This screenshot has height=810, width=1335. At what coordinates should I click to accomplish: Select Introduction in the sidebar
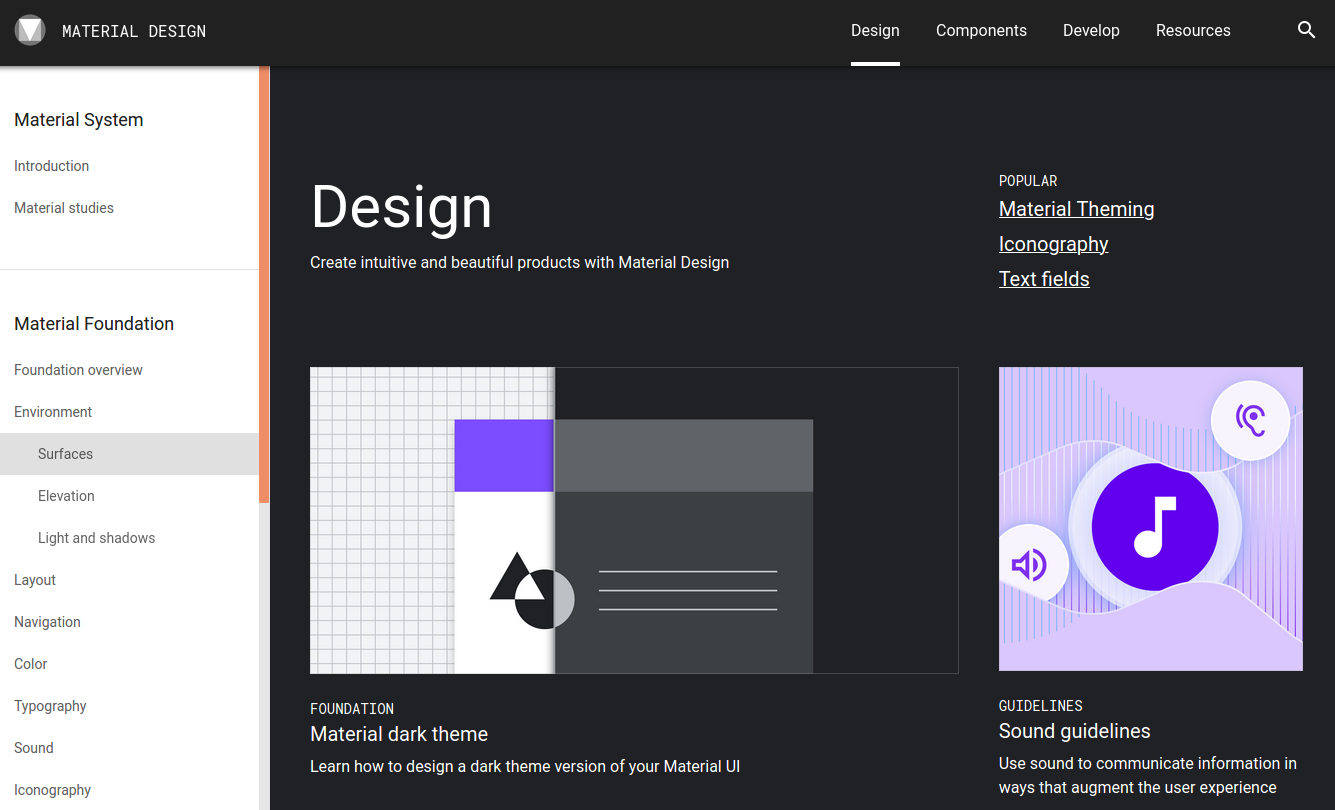(x=51, y=166)
